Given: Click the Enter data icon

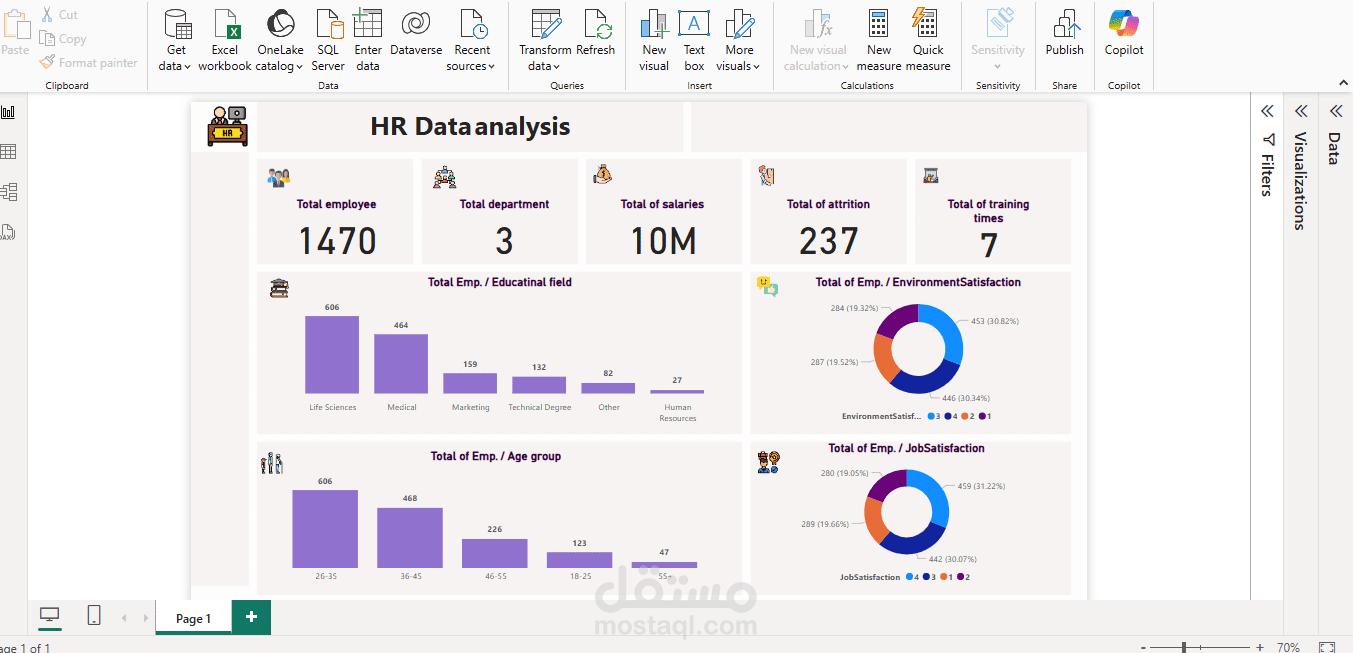Looking at the screenshot, I should [x=368, y=24].
